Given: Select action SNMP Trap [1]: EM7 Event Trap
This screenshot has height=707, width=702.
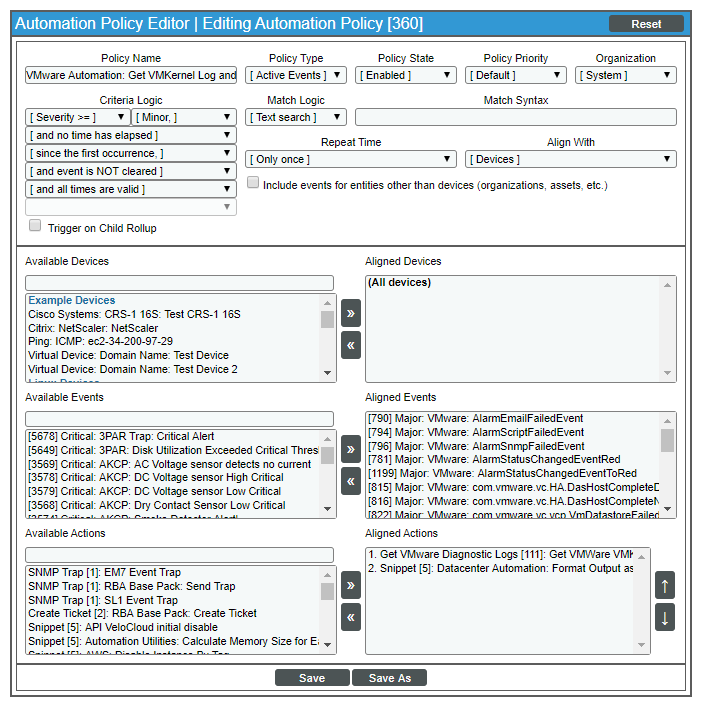Looking at the screenshot, I should [104, 573].
